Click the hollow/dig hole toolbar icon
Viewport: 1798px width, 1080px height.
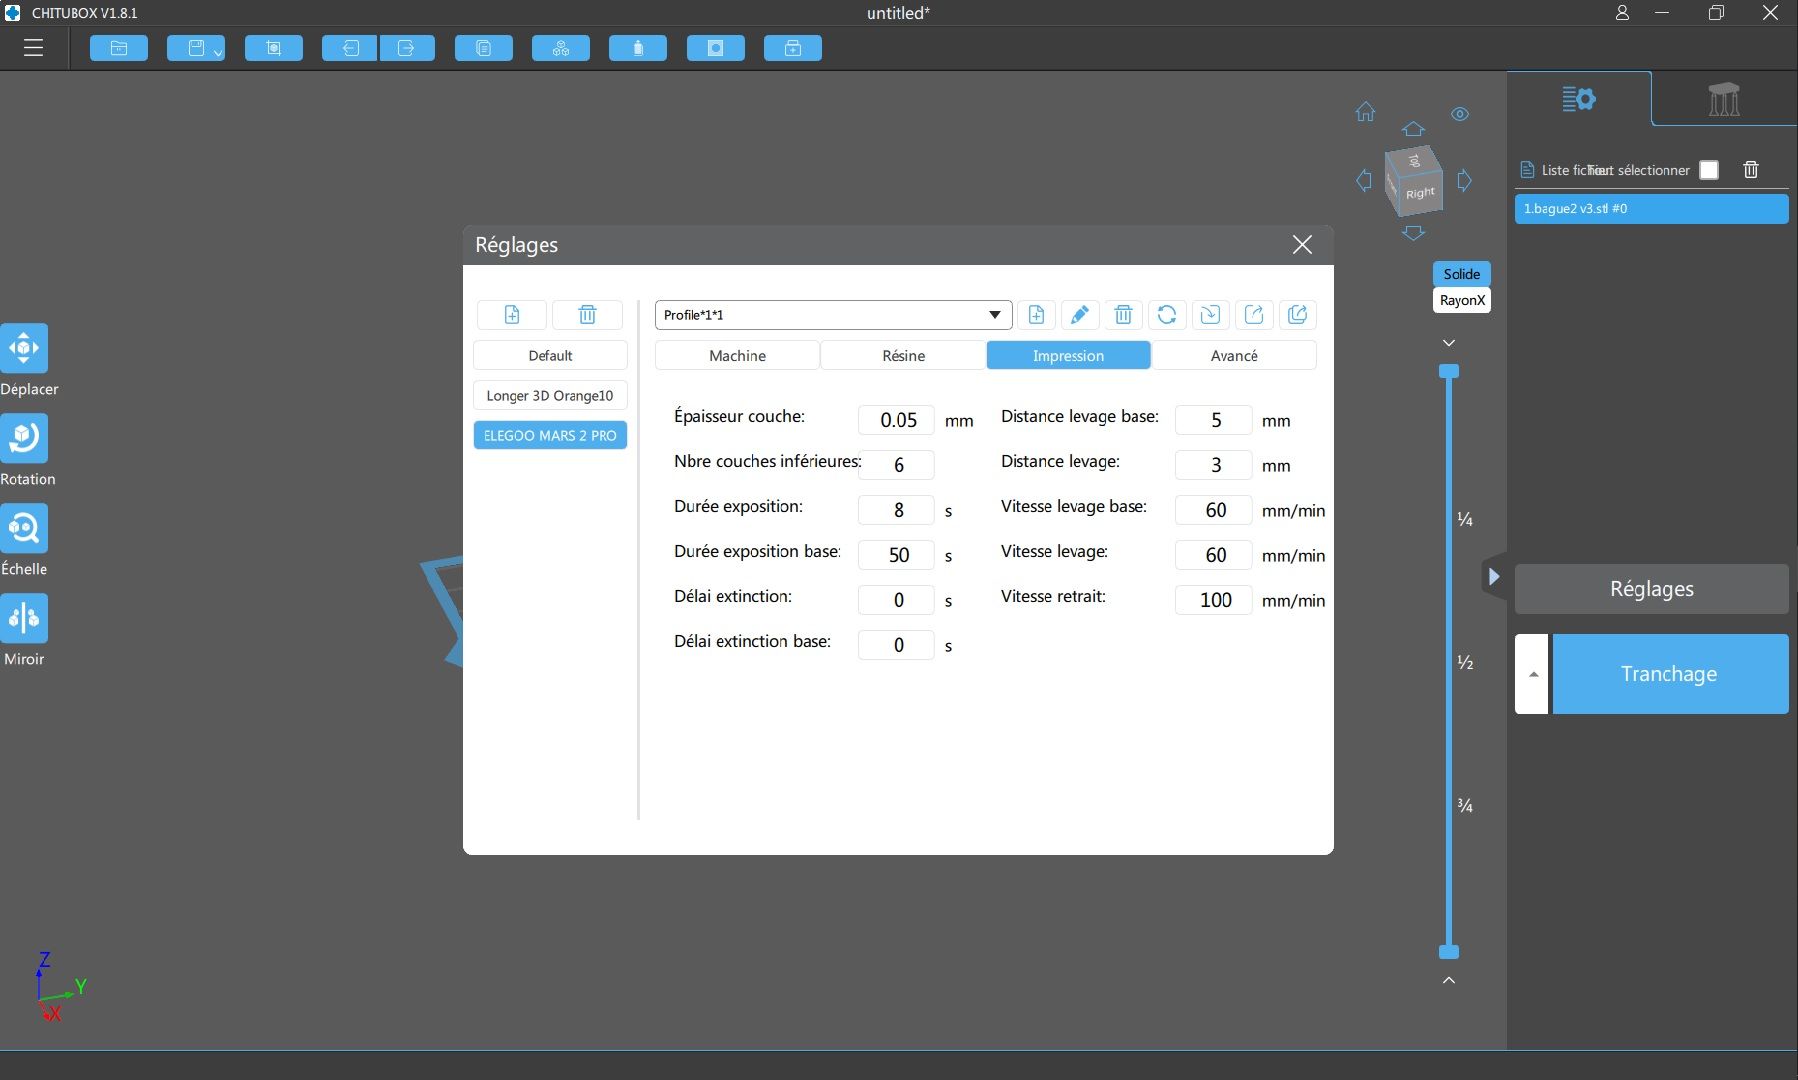click(716, 48)
